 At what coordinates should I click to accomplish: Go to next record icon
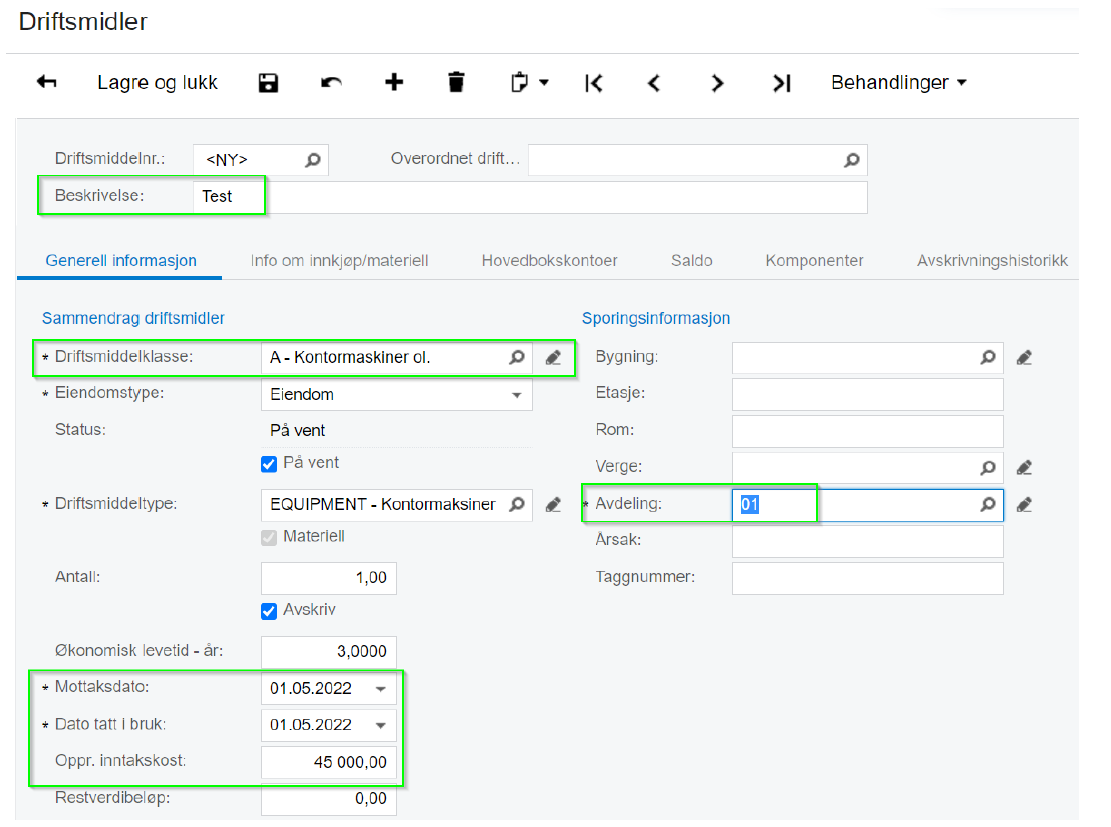click(x=717, y=83)
